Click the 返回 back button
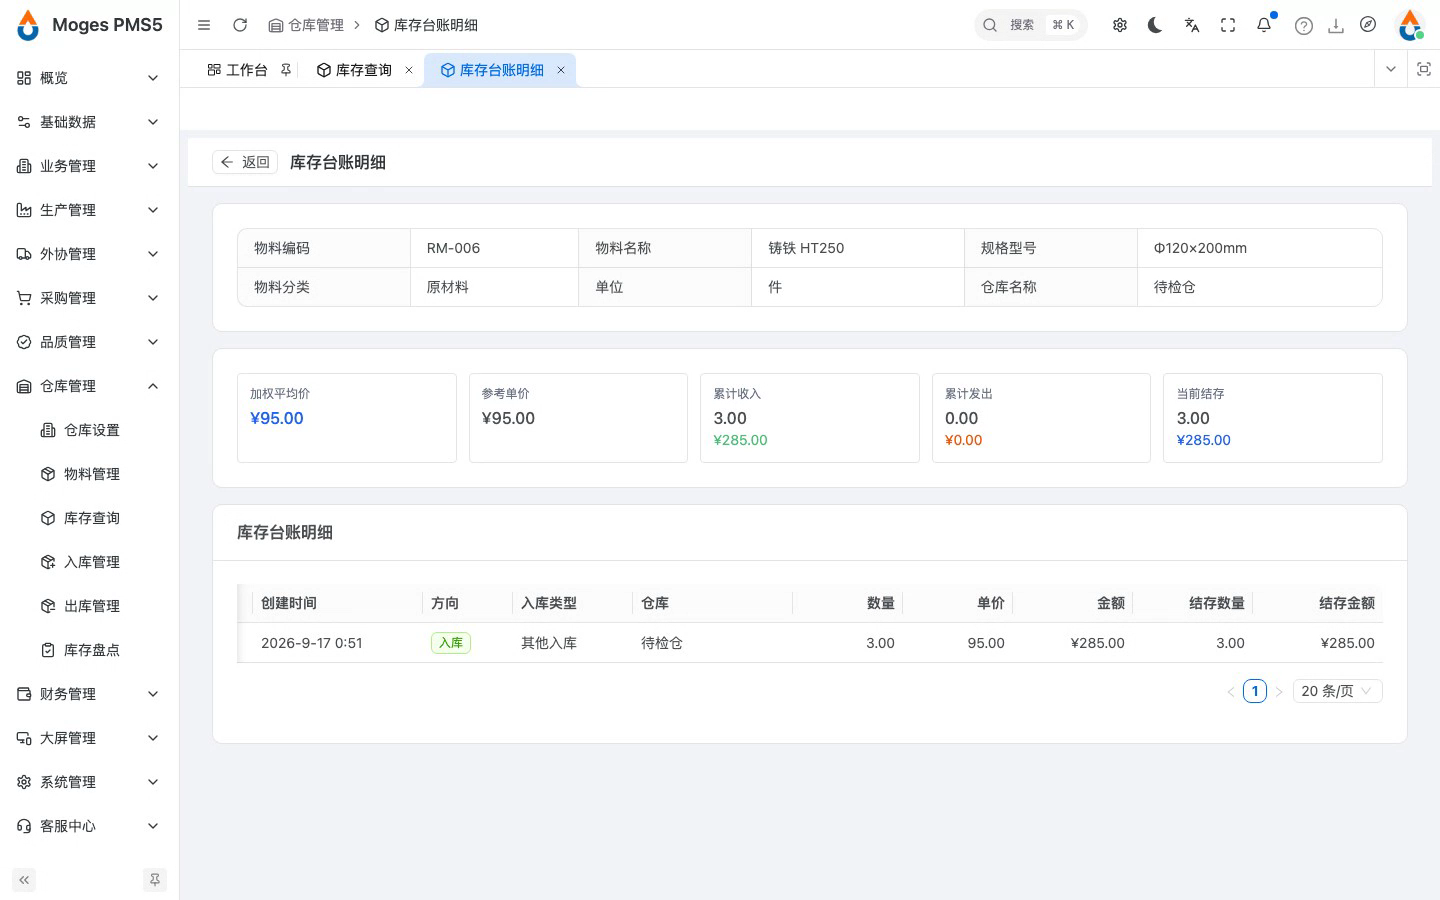Image resolution: width=1440 pixels, height=900 pixels. point(245,162)
